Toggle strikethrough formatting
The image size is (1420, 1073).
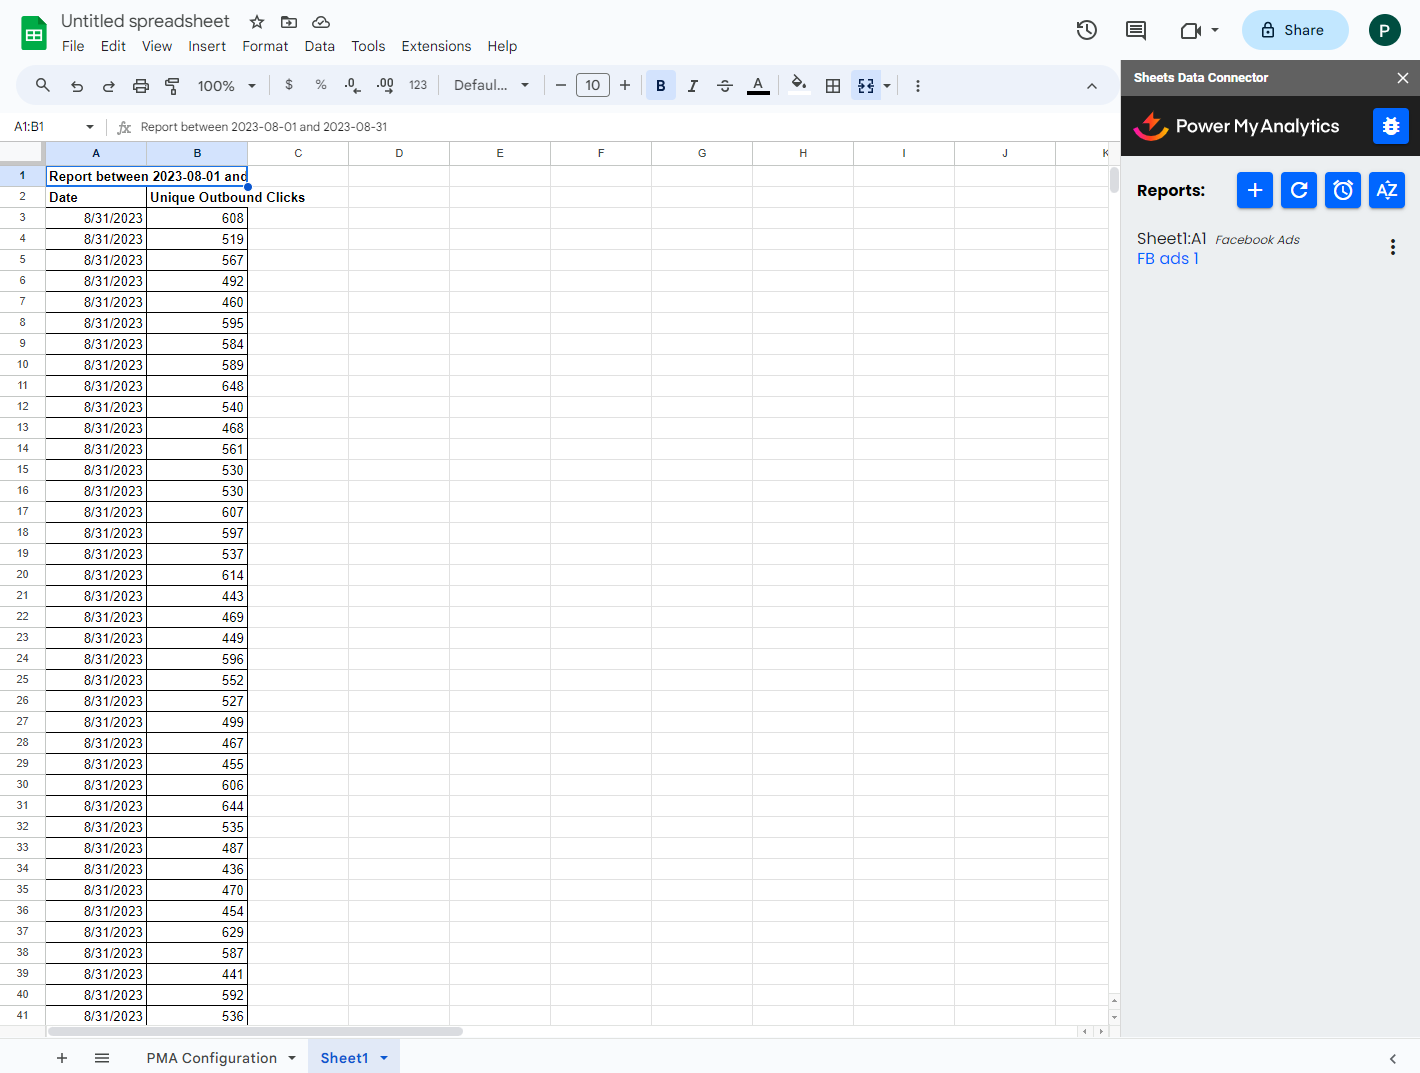point(725,86)
